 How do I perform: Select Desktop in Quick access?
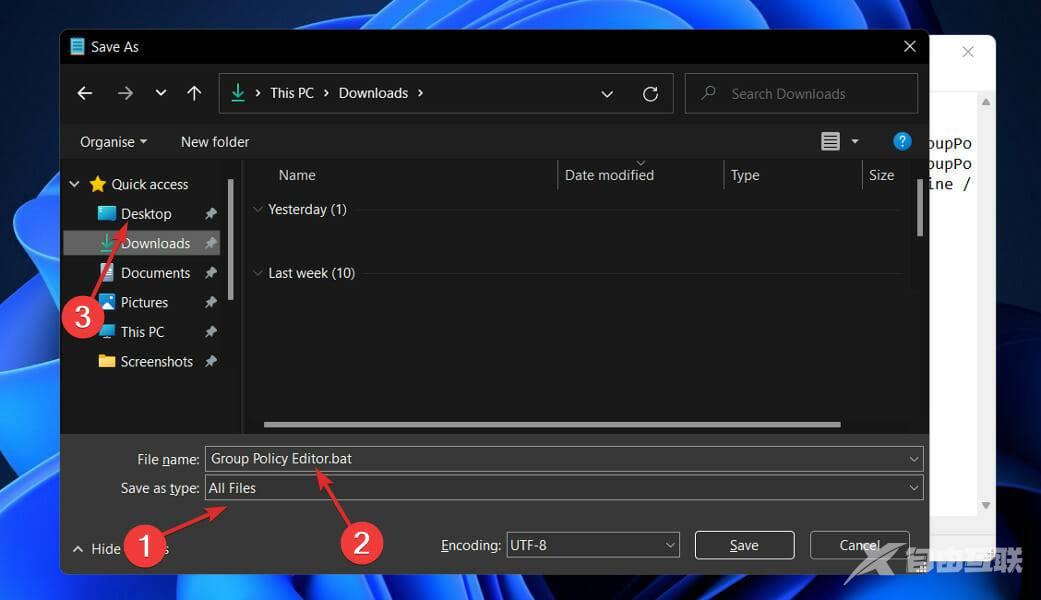(x=146, y=214)
